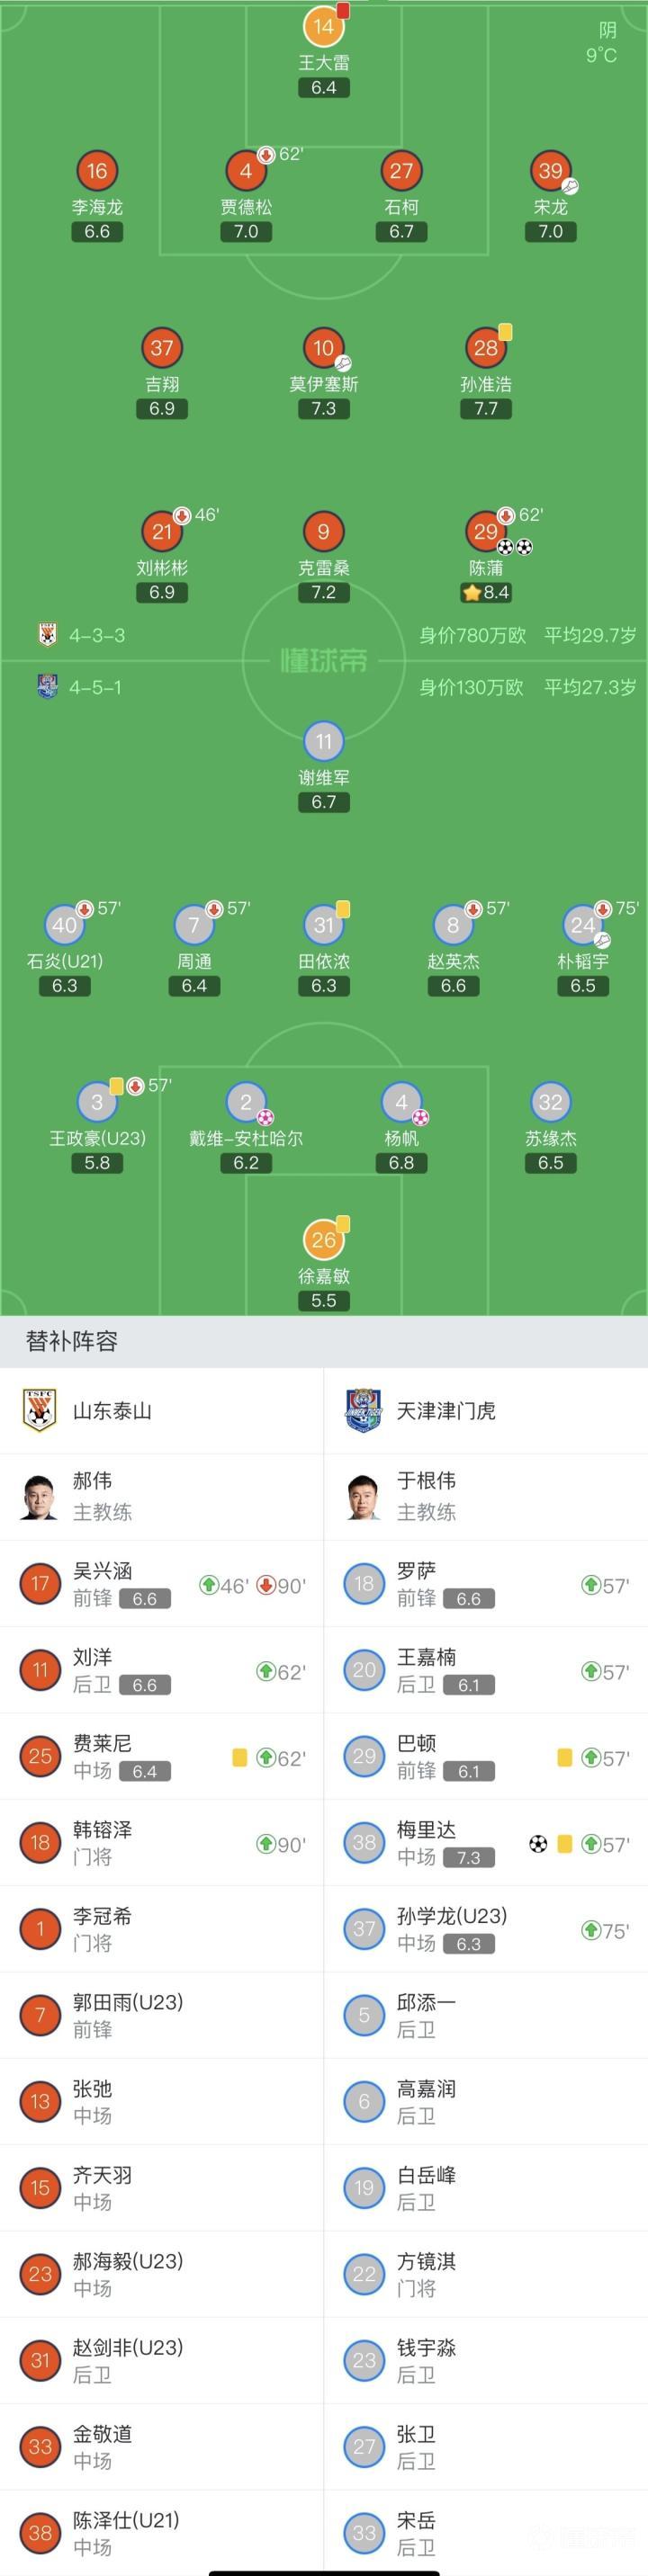648x2576 pixels.
Task: Tap 莫伊塞斯 number 10 player circle
Action: [x=323, y=348]
